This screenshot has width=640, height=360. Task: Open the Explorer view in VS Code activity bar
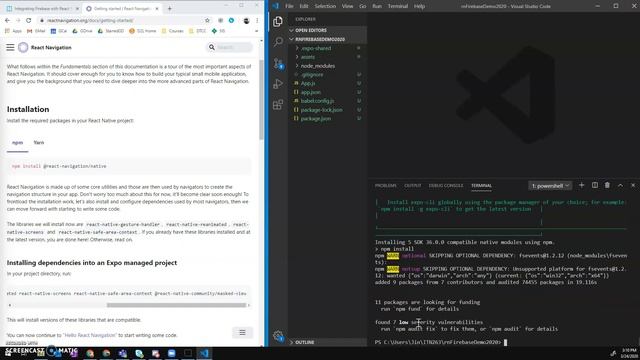278,21
